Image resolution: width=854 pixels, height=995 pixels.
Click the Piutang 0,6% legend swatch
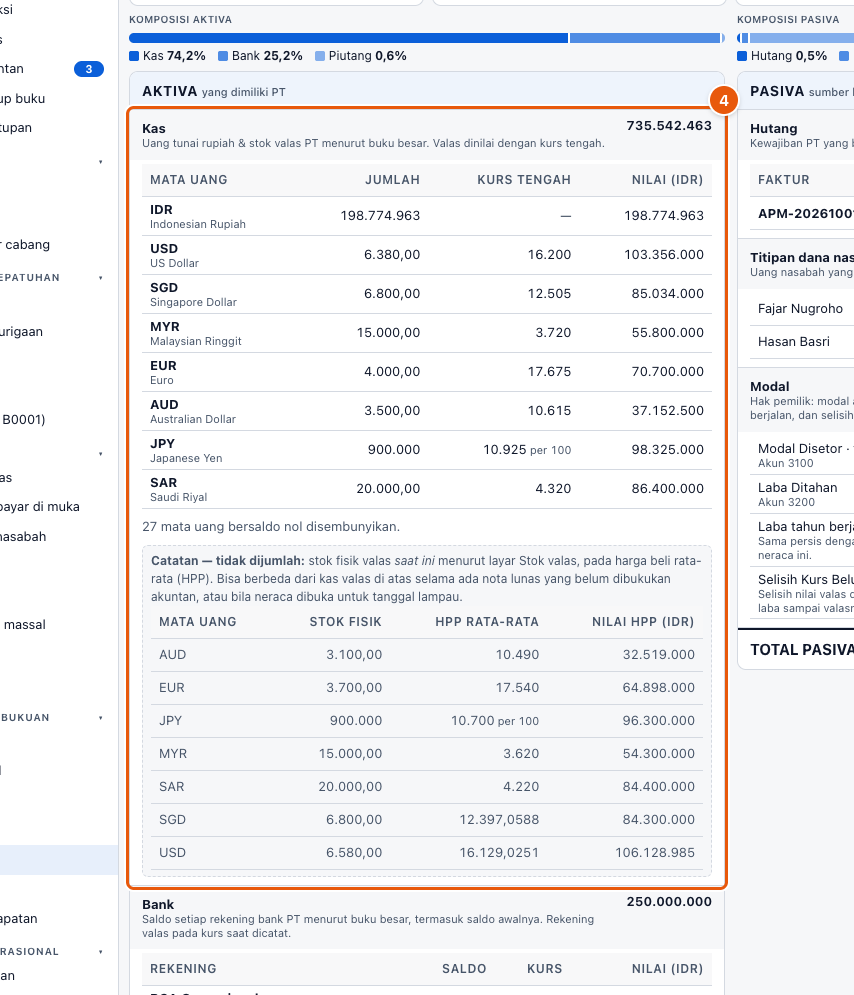click(320, 56)
